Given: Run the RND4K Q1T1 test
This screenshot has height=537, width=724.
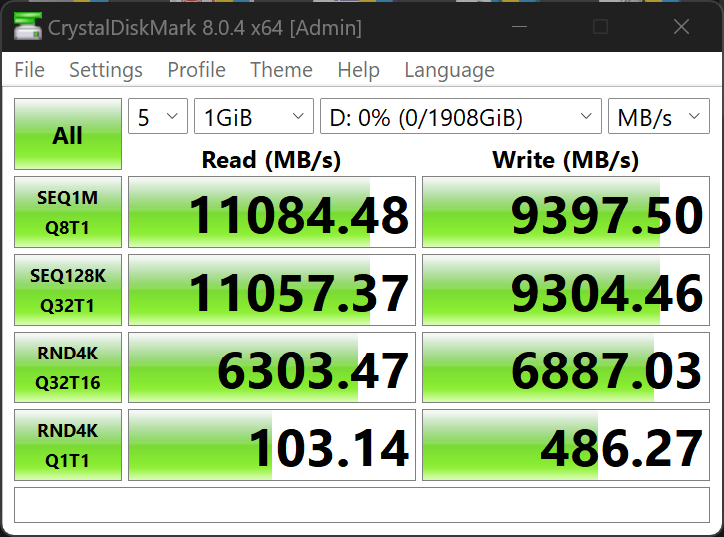Looking at the screenshot, I should pos(68,445).
